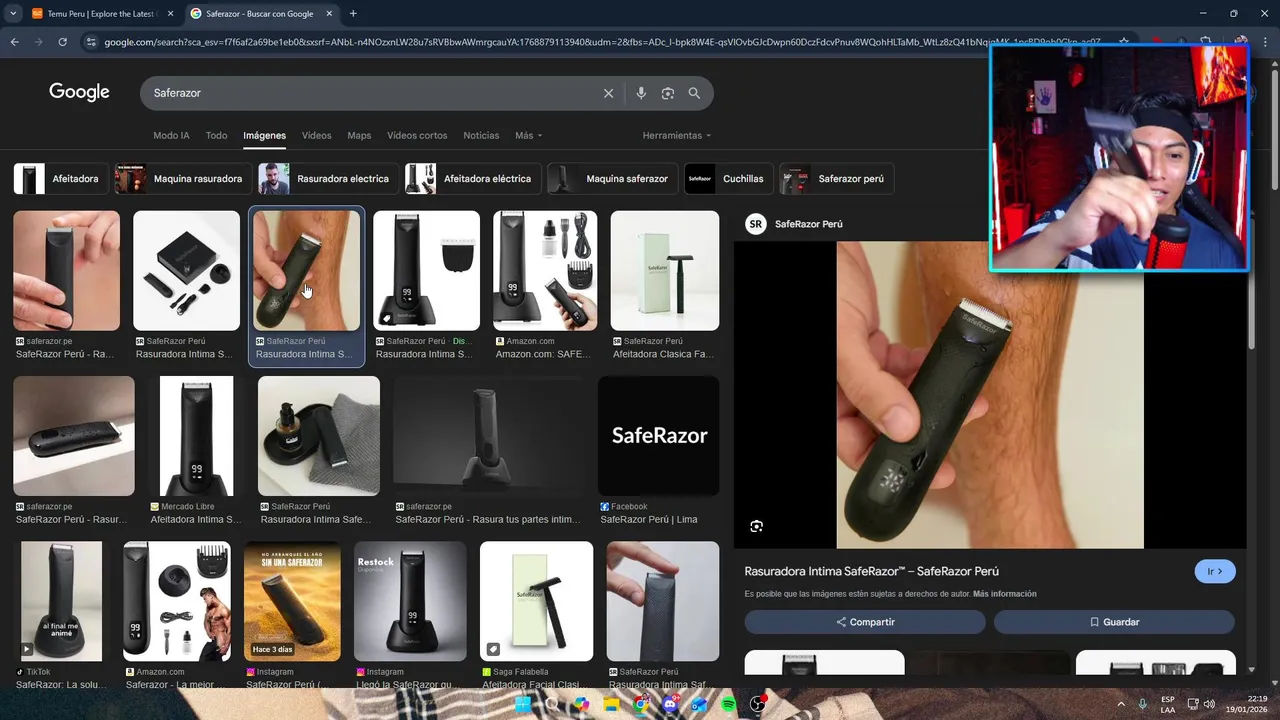This screenshot has height=720, width=1280.
Task: Click the Compartir share button
Action: (865, 622)
